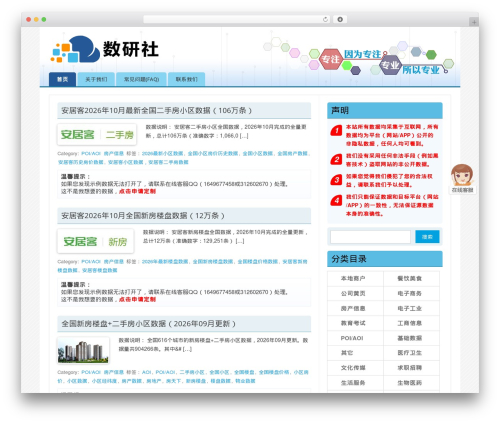Open category 求职招聘

410,368
